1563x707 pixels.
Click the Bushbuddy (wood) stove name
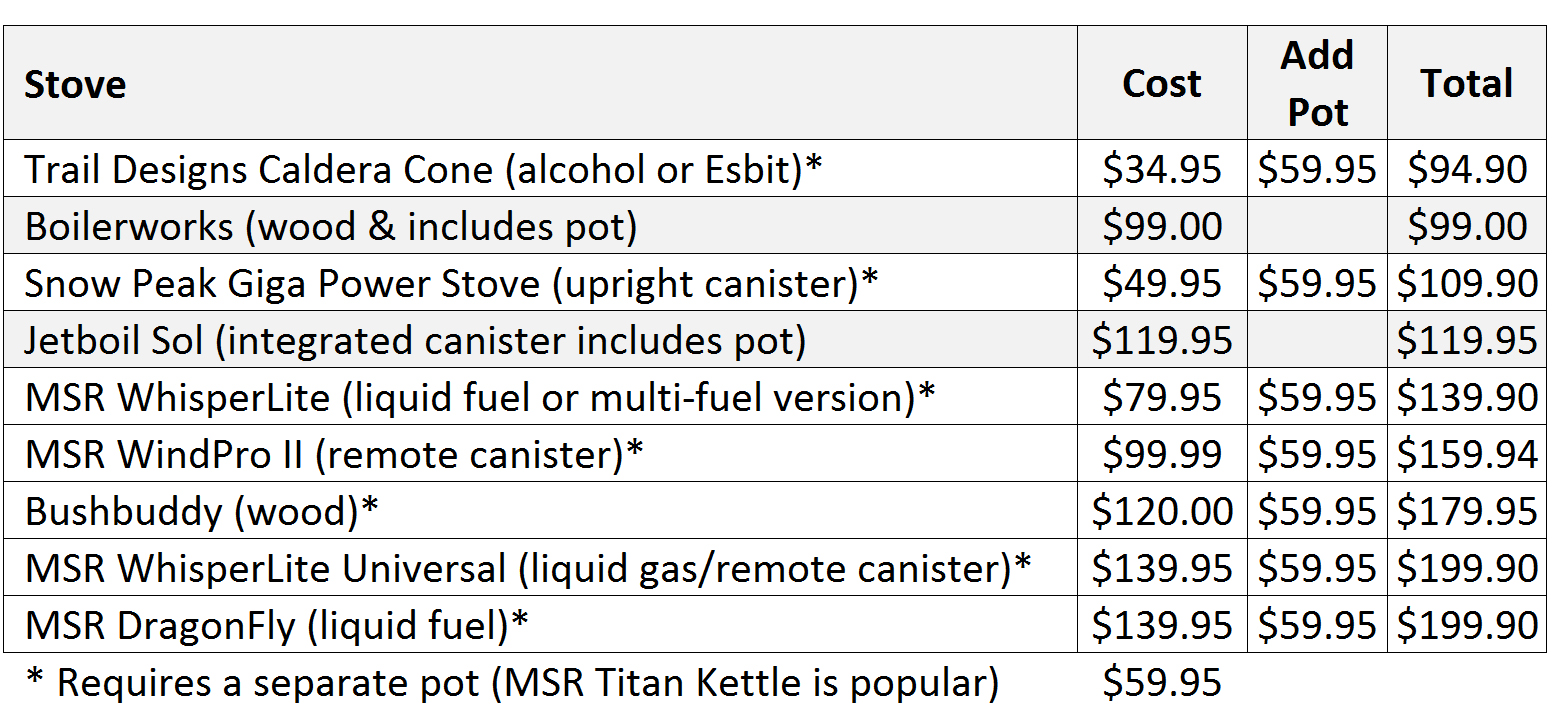(x=202, y=512)
